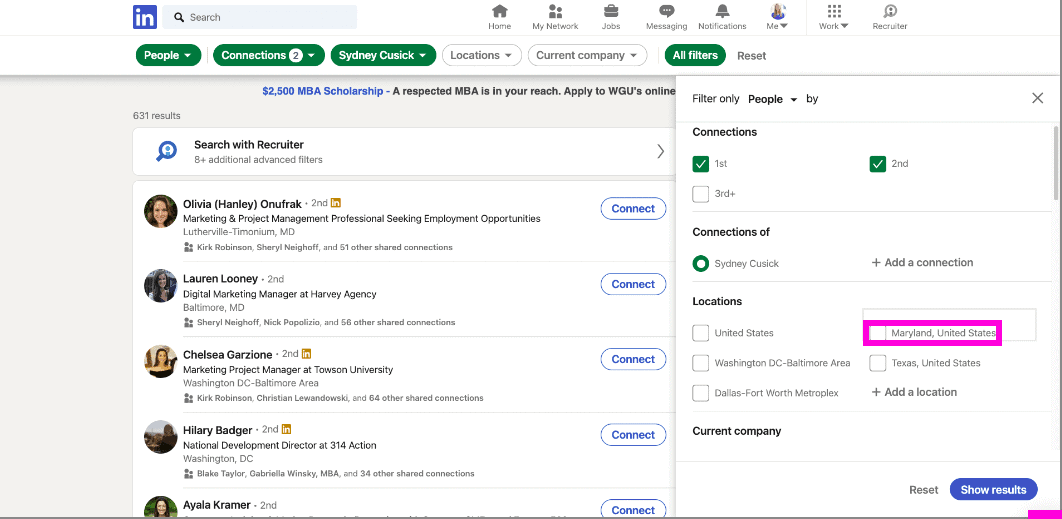Click Olivia's 51 other shared connections link
The image size is (1062, 519).
[x=395, y=248]
